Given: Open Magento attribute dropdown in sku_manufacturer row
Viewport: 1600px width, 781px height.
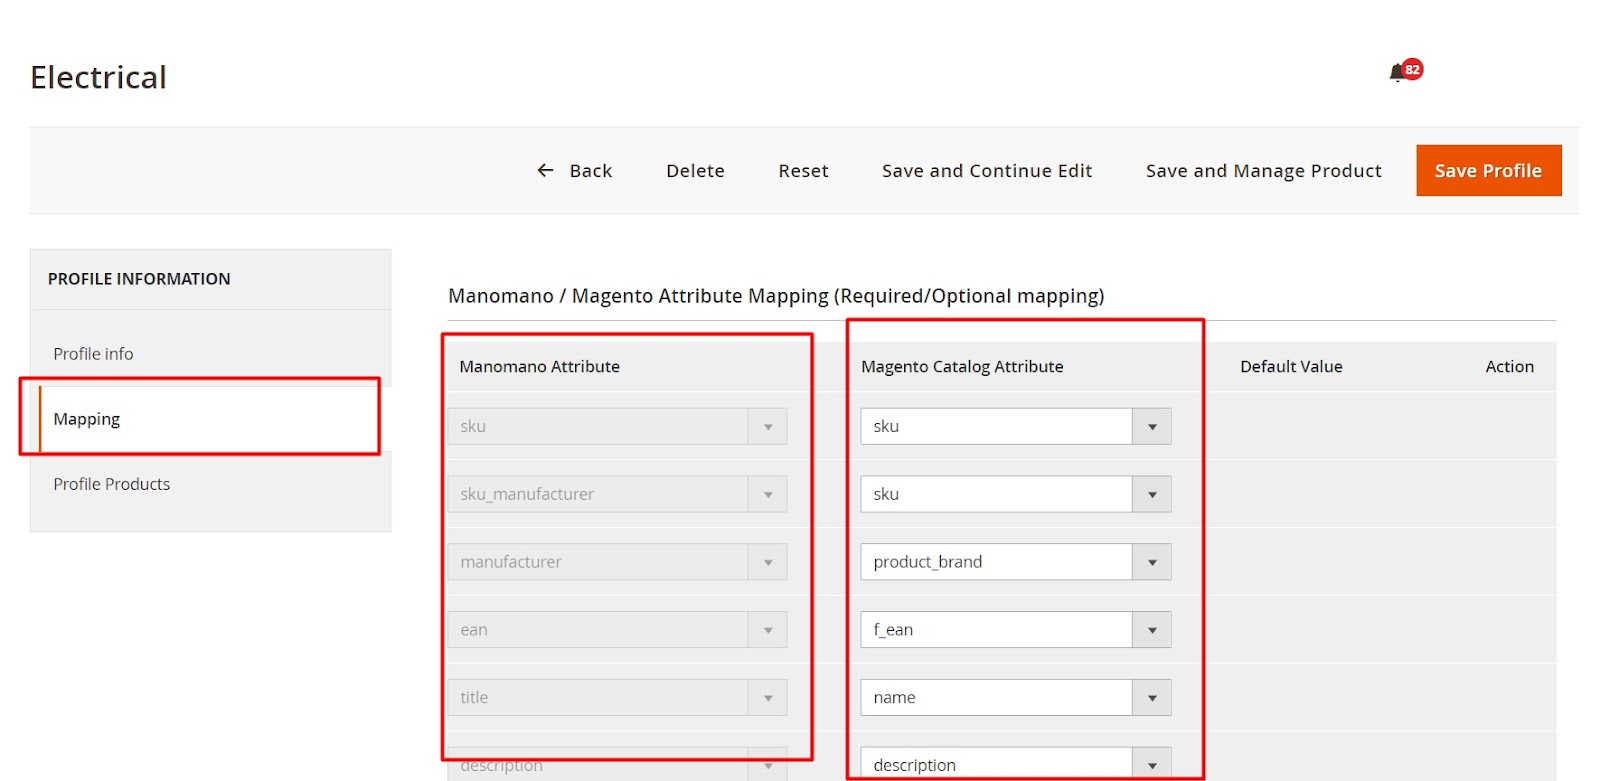Looking at the screenshot, I should [x=1015, y=494].
